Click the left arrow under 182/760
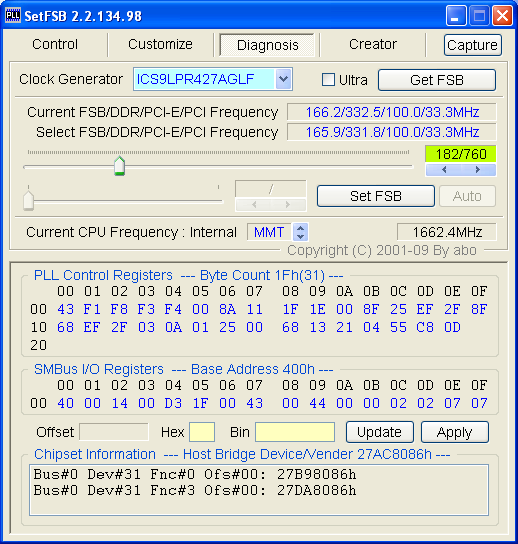This screenshot has width=518, height=544. (444, 170)
